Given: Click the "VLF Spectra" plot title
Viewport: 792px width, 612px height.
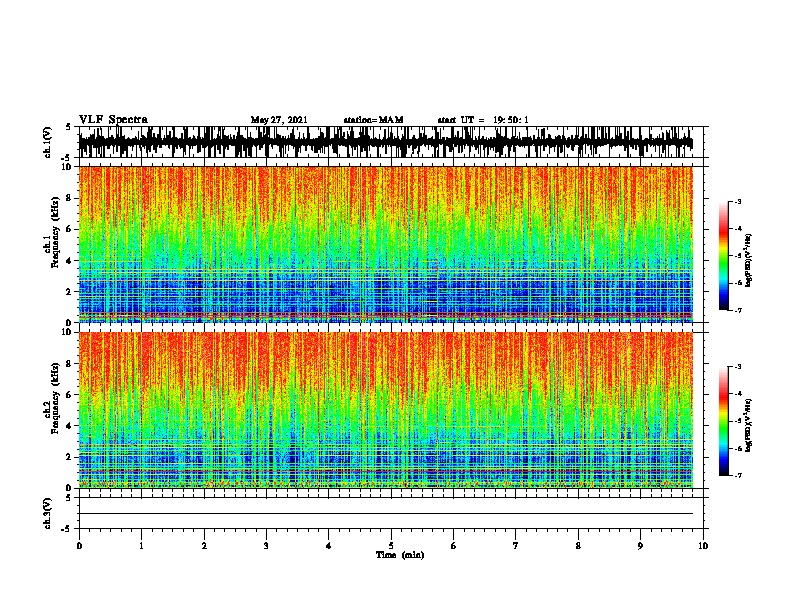Looking at the screenshot, I should 113,120.
